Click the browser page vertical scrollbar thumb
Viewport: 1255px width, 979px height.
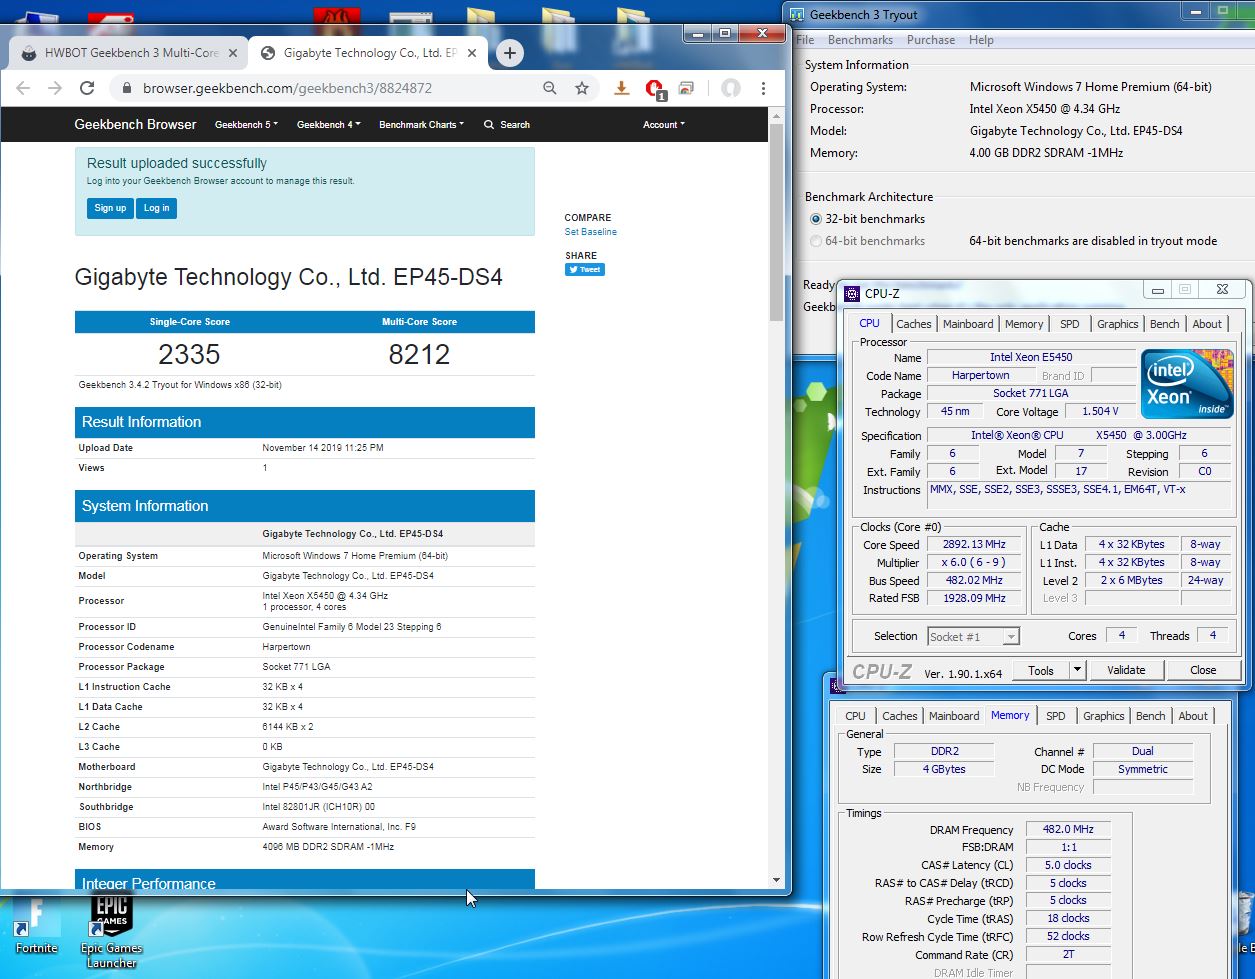pyautogui.click(x=776, y=222)
